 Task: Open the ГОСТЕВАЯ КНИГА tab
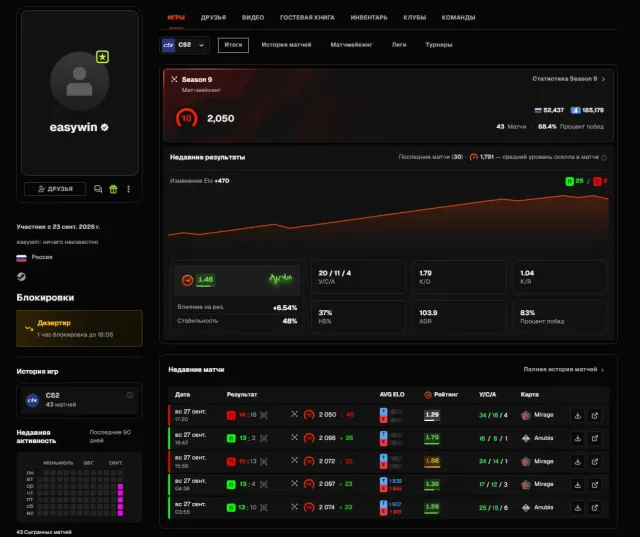307,18
